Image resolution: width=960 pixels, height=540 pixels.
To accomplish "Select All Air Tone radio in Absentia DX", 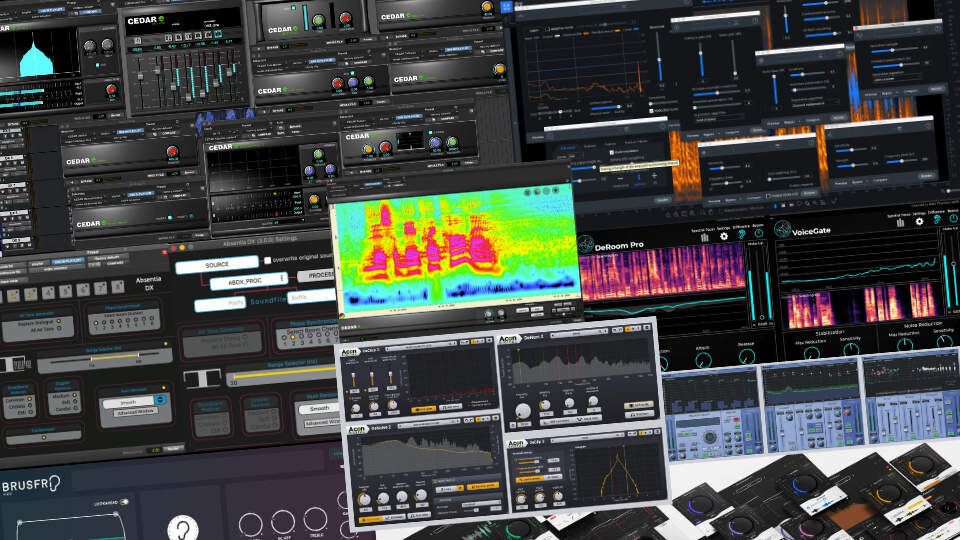I will click(59, 329).
